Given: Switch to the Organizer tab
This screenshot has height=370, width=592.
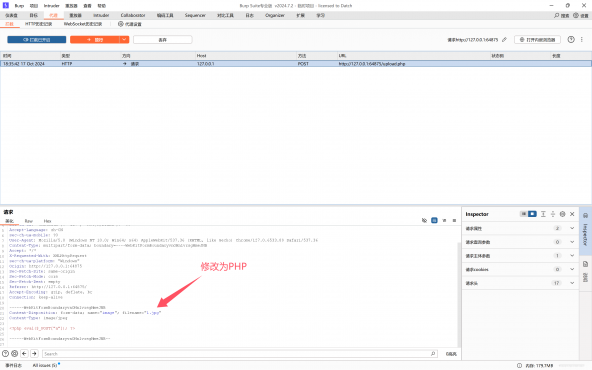Looking at the screenshot, I should click(x=275, y=15).
